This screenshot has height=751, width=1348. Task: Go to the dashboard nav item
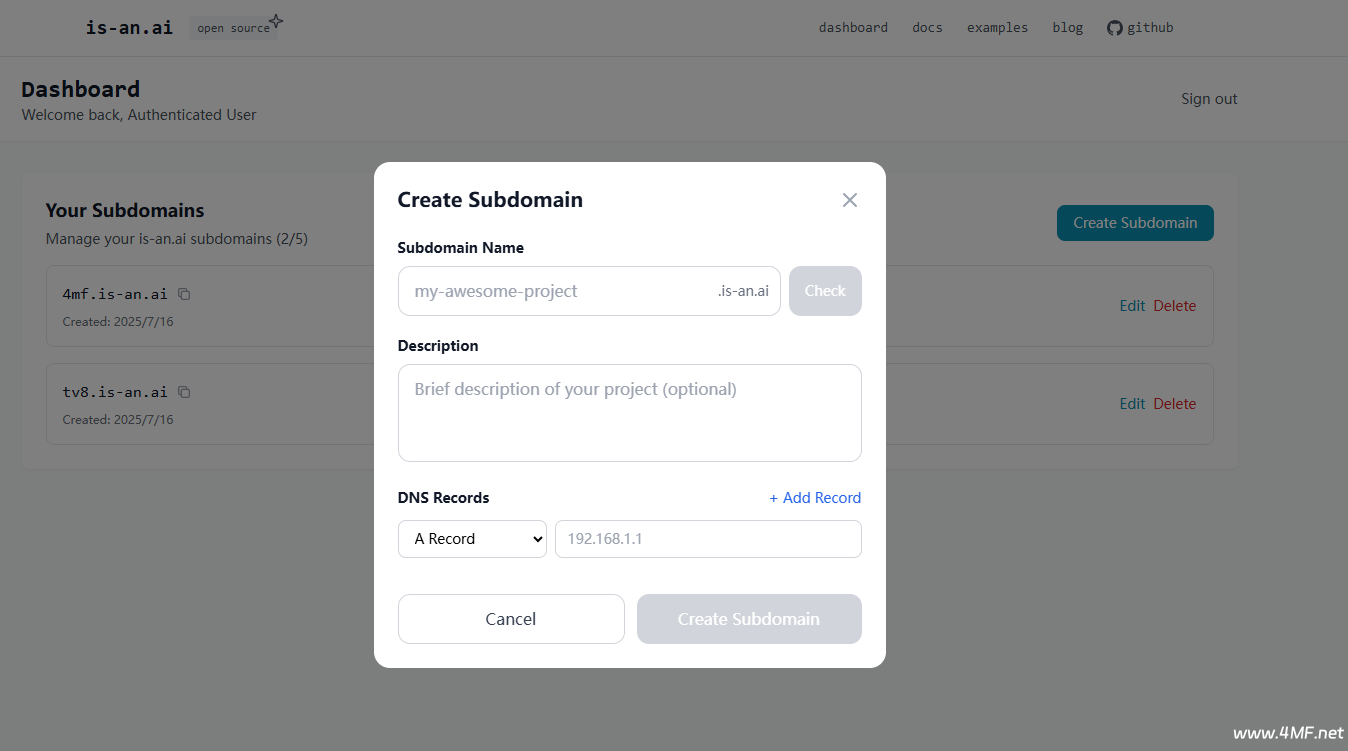click(x=853, y=28)
